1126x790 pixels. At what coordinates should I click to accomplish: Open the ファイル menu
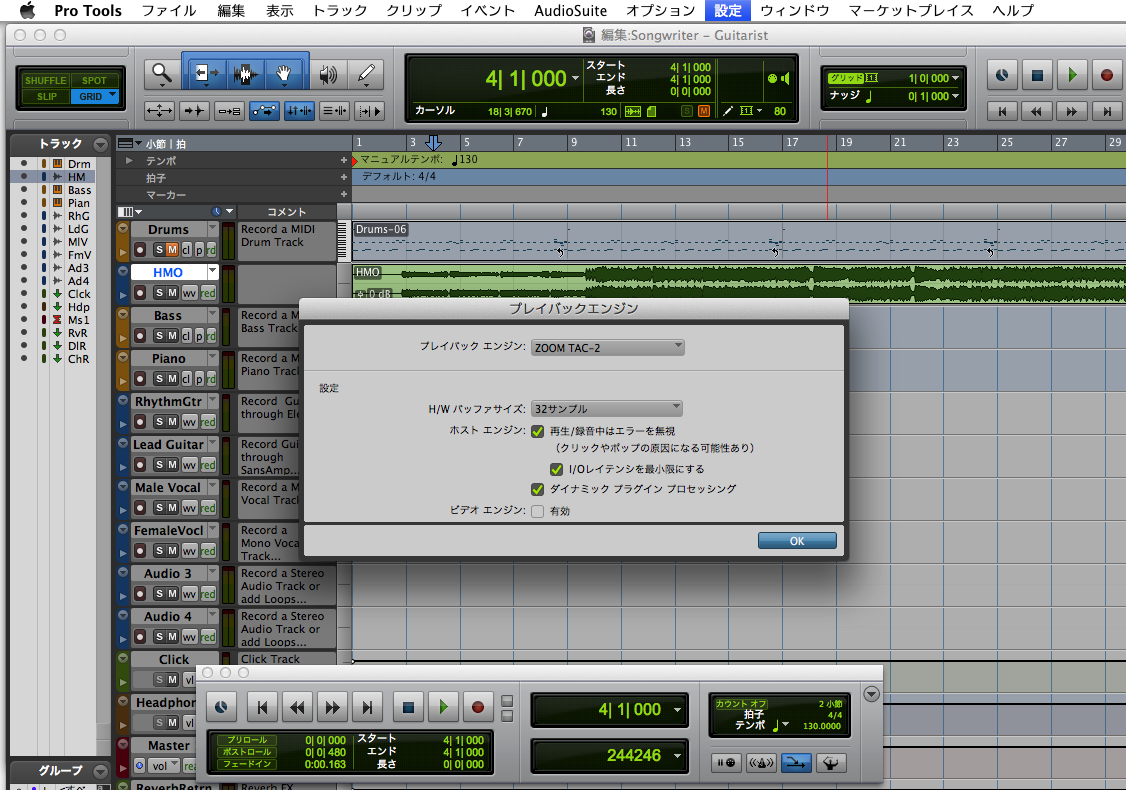click(169, 11)
